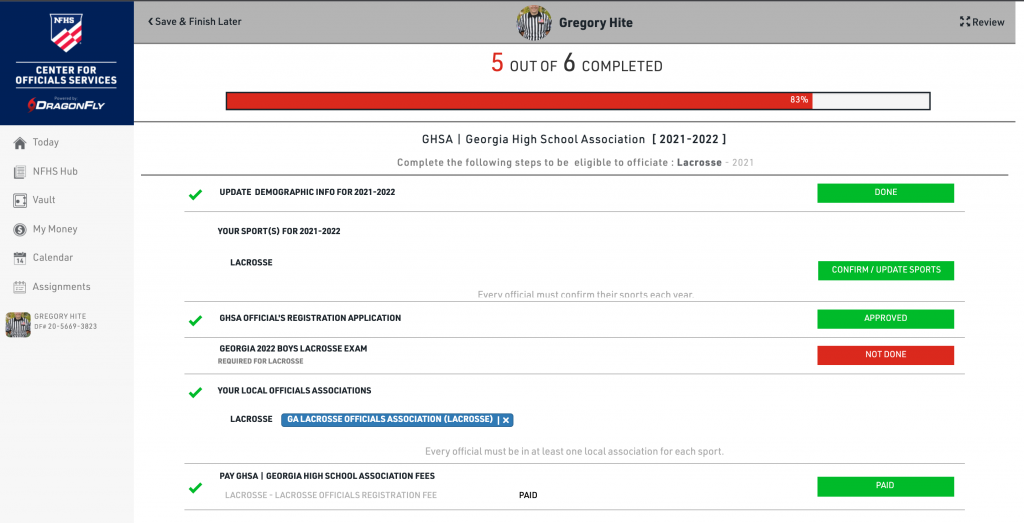Viewport: 1024px width, 523px height.
Task: Remove GA Lacrosse Officials Association with X
Action: [x=505, y=420]
